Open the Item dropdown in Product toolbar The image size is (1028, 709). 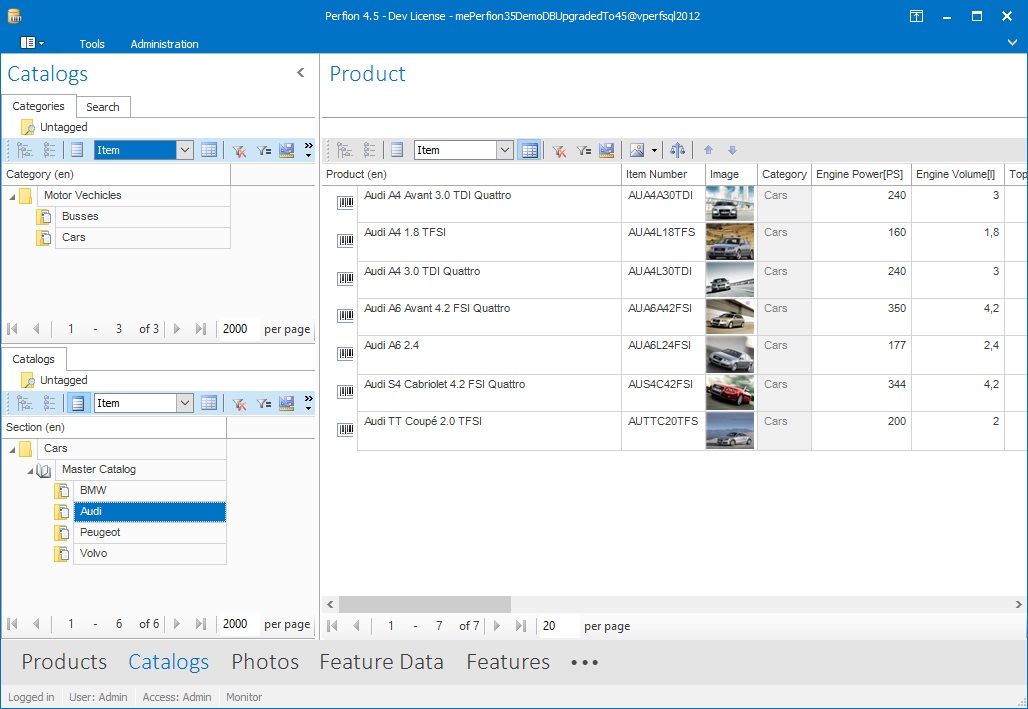(x=505, y=150)
